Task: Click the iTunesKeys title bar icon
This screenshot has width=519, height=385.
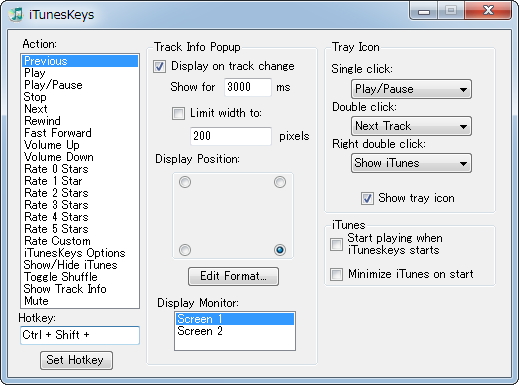Action: click(15, 15)
